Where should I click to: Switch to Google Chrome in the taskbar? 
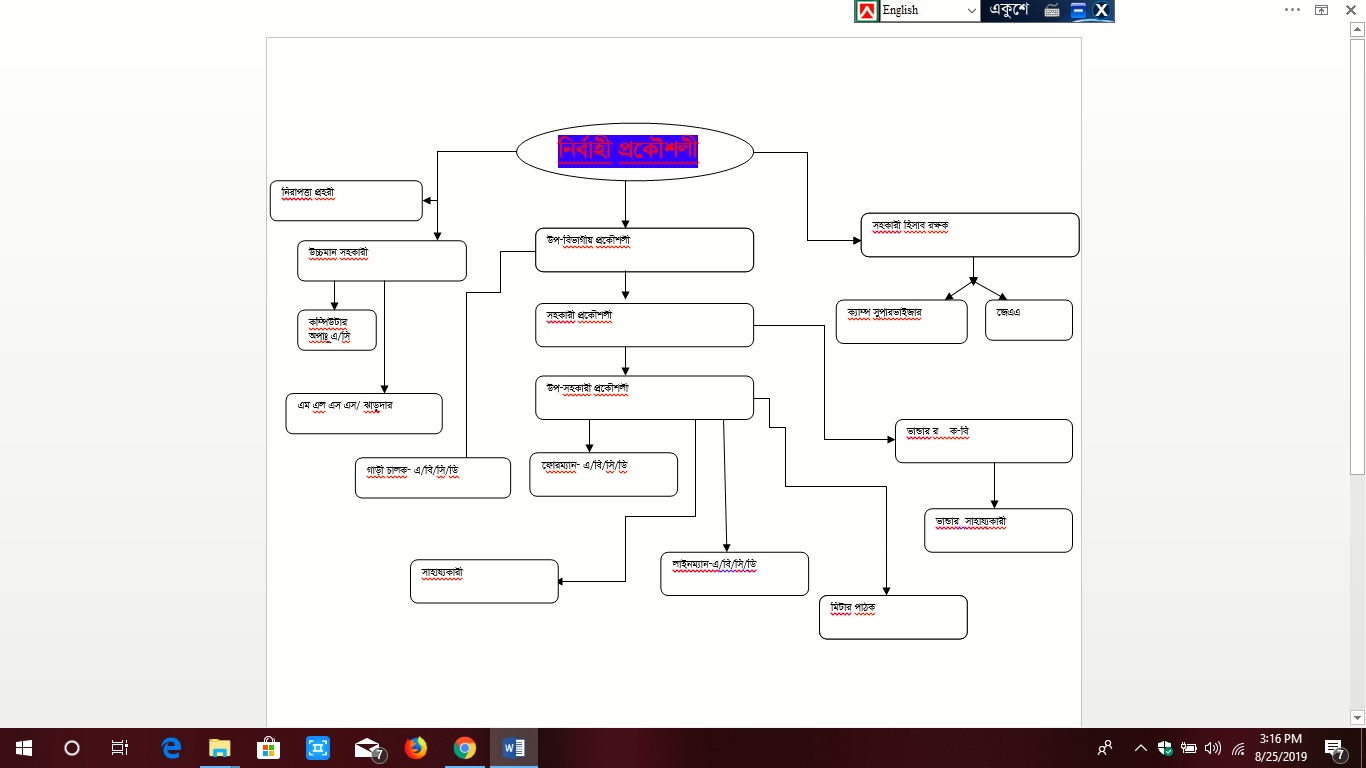tap(464, 748)
